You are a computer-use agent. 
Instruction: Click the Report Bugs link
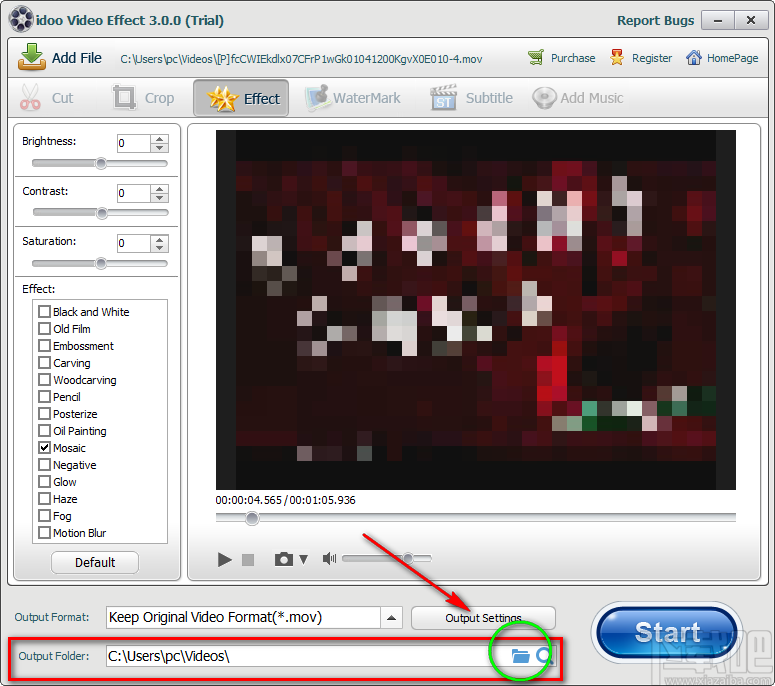click(655, 20)
